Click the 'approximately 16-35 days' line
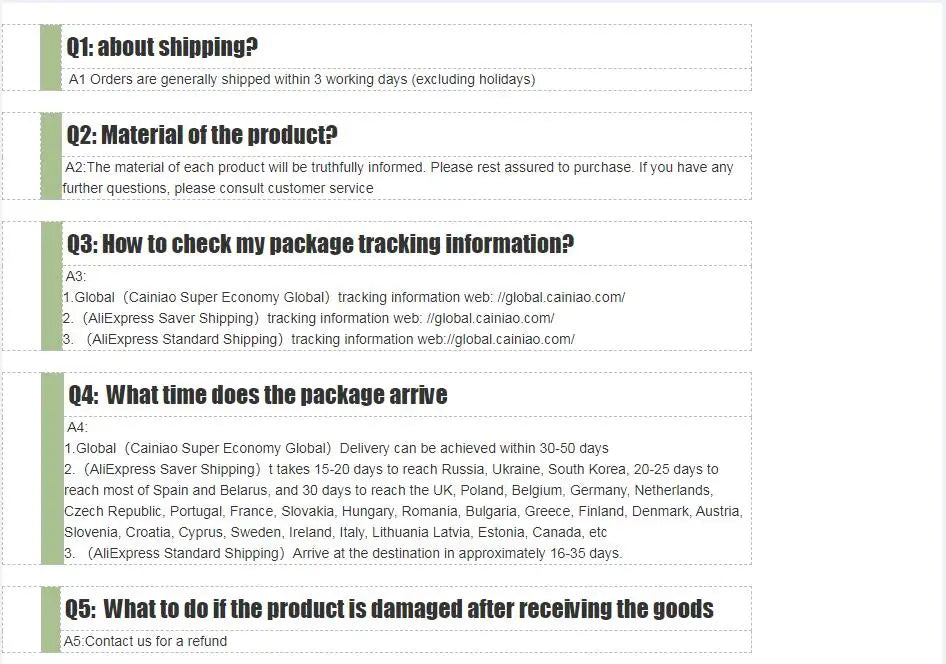Screen dimensions: 946x664 [x=343, y=554]
